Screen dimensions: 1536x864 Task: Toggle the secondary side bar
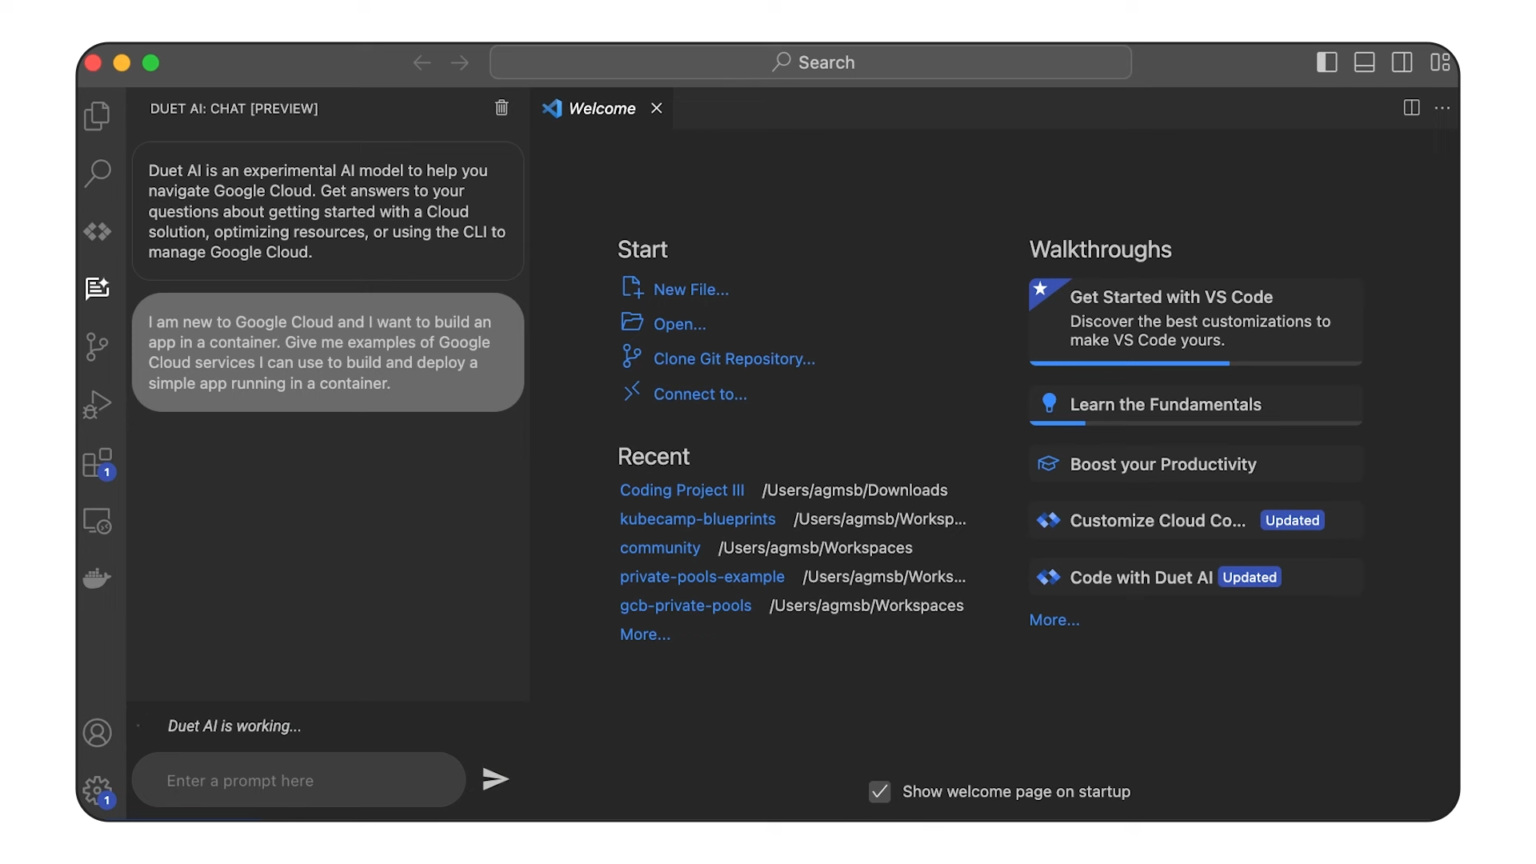[1402, 62]
